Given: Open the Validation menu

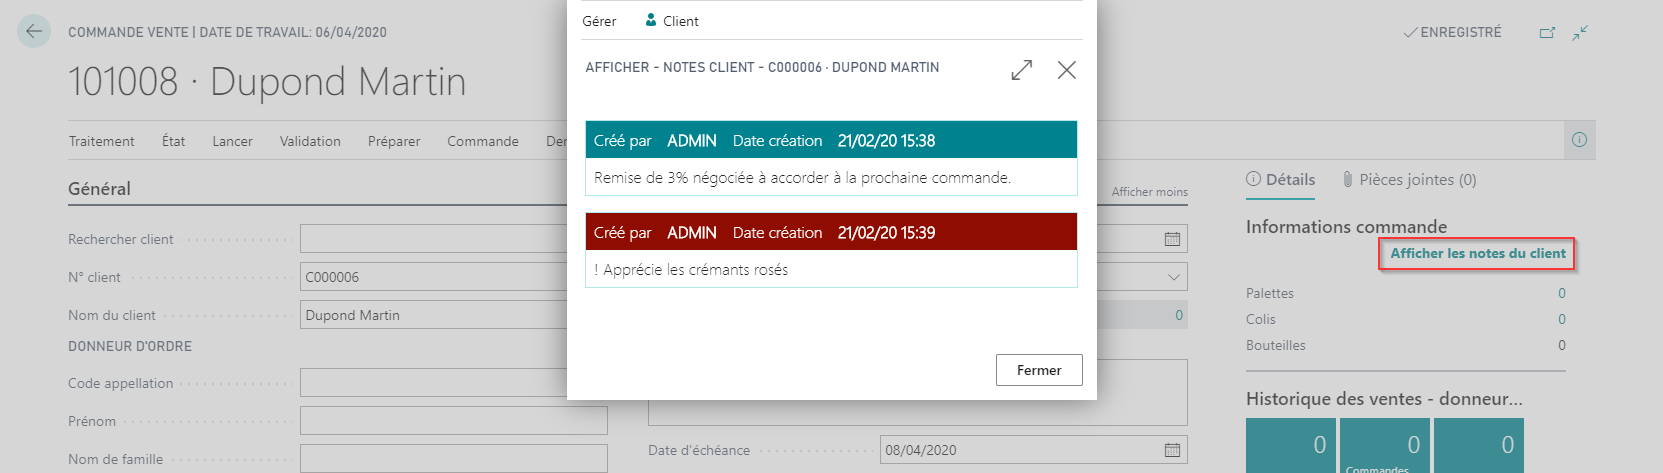Looking at the screenshot, I should 310,141.
